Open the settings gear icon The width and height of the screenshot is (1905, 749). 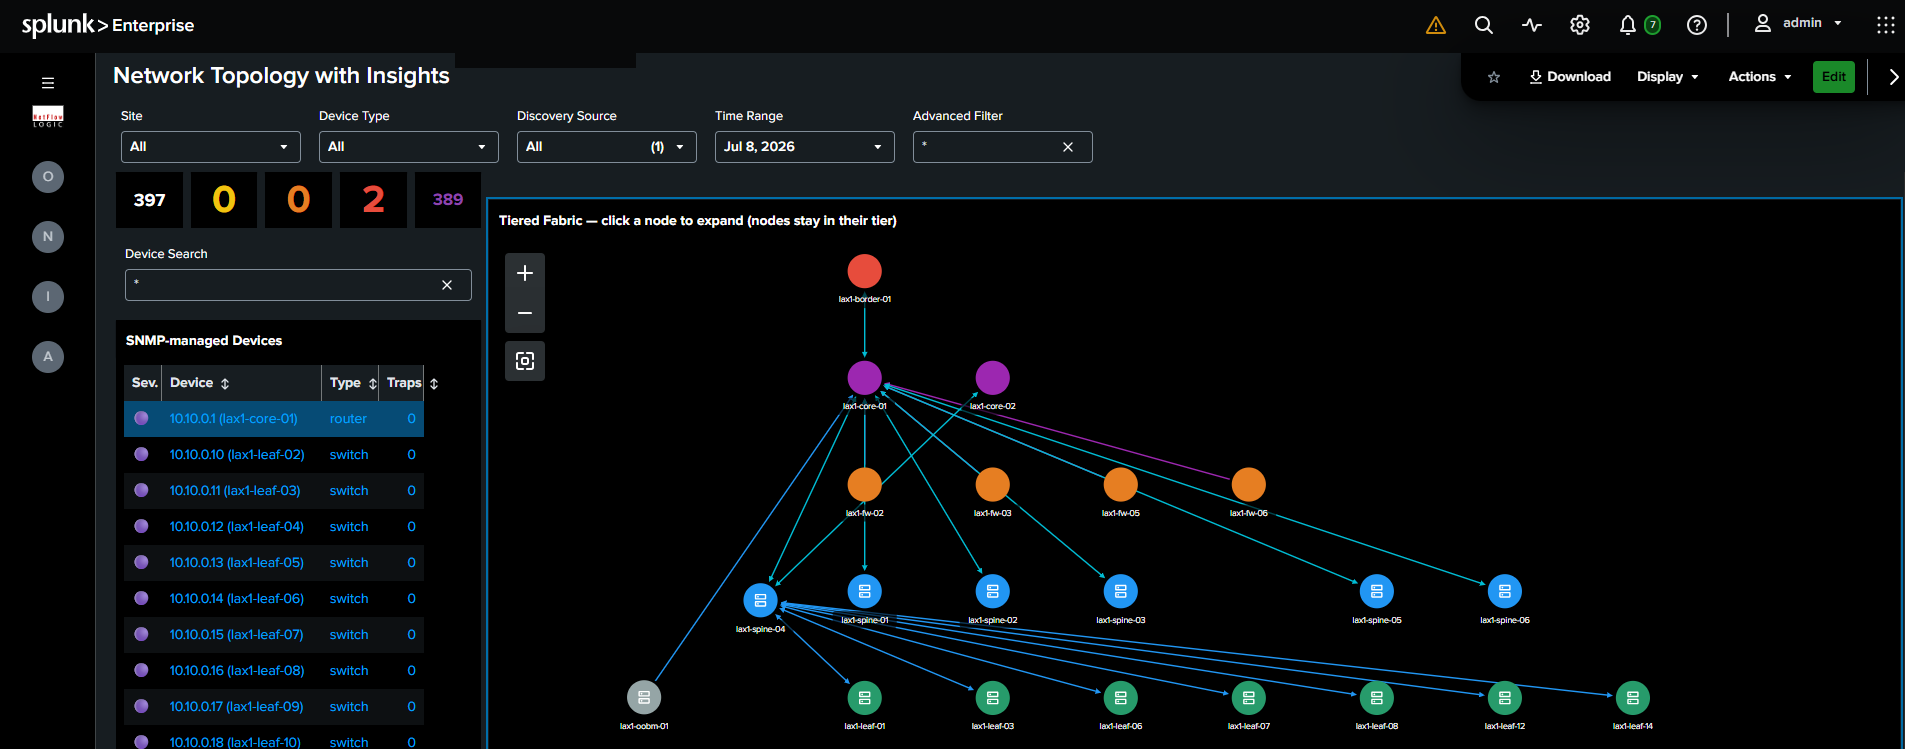point(1580,25)
